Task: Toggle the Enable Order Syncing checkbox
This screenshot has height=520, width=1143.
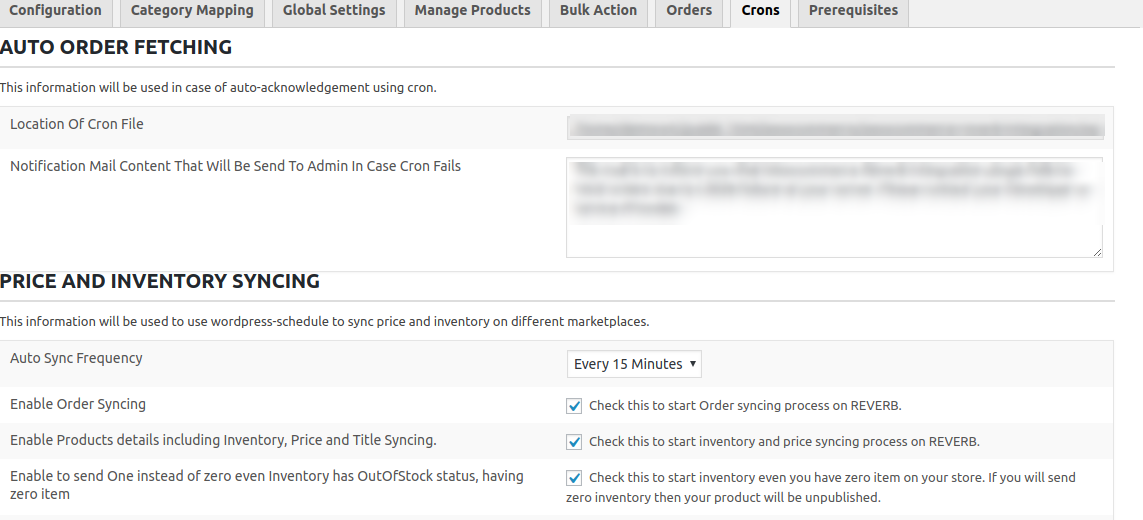Action: 574,405
